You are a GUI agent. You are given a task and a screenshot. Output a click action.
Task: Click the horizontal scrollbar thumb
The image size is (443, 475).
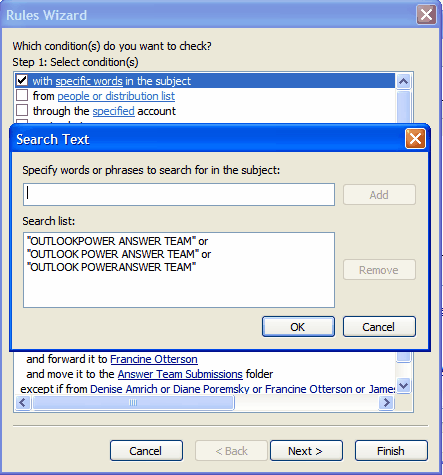click(133, 403)
